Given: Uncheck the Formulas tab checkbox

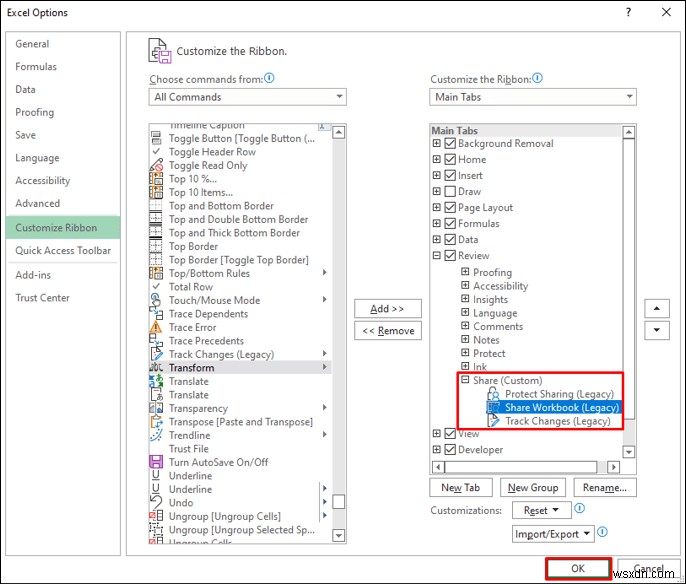Looking at the screenshot, I should 450,224.
